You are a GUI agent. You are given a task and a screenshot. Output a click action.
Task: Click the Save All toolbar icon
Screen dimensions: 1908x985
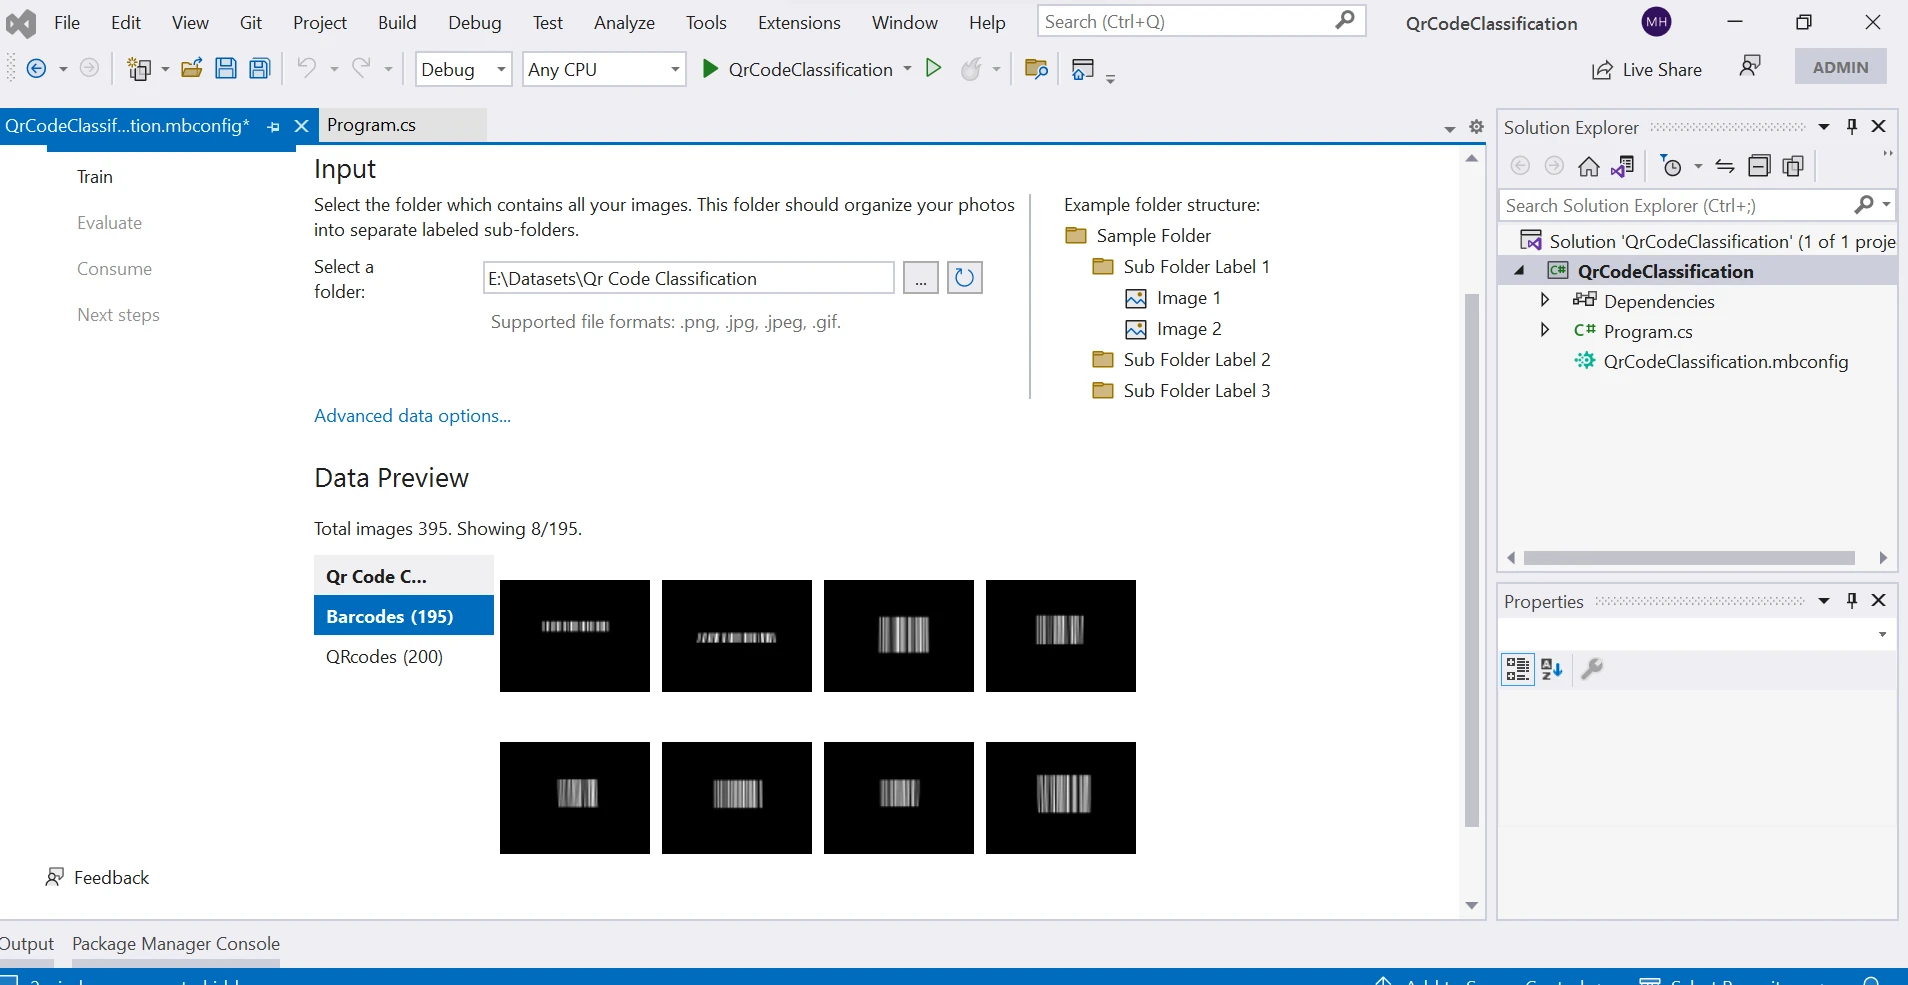[x=260, y=69]
